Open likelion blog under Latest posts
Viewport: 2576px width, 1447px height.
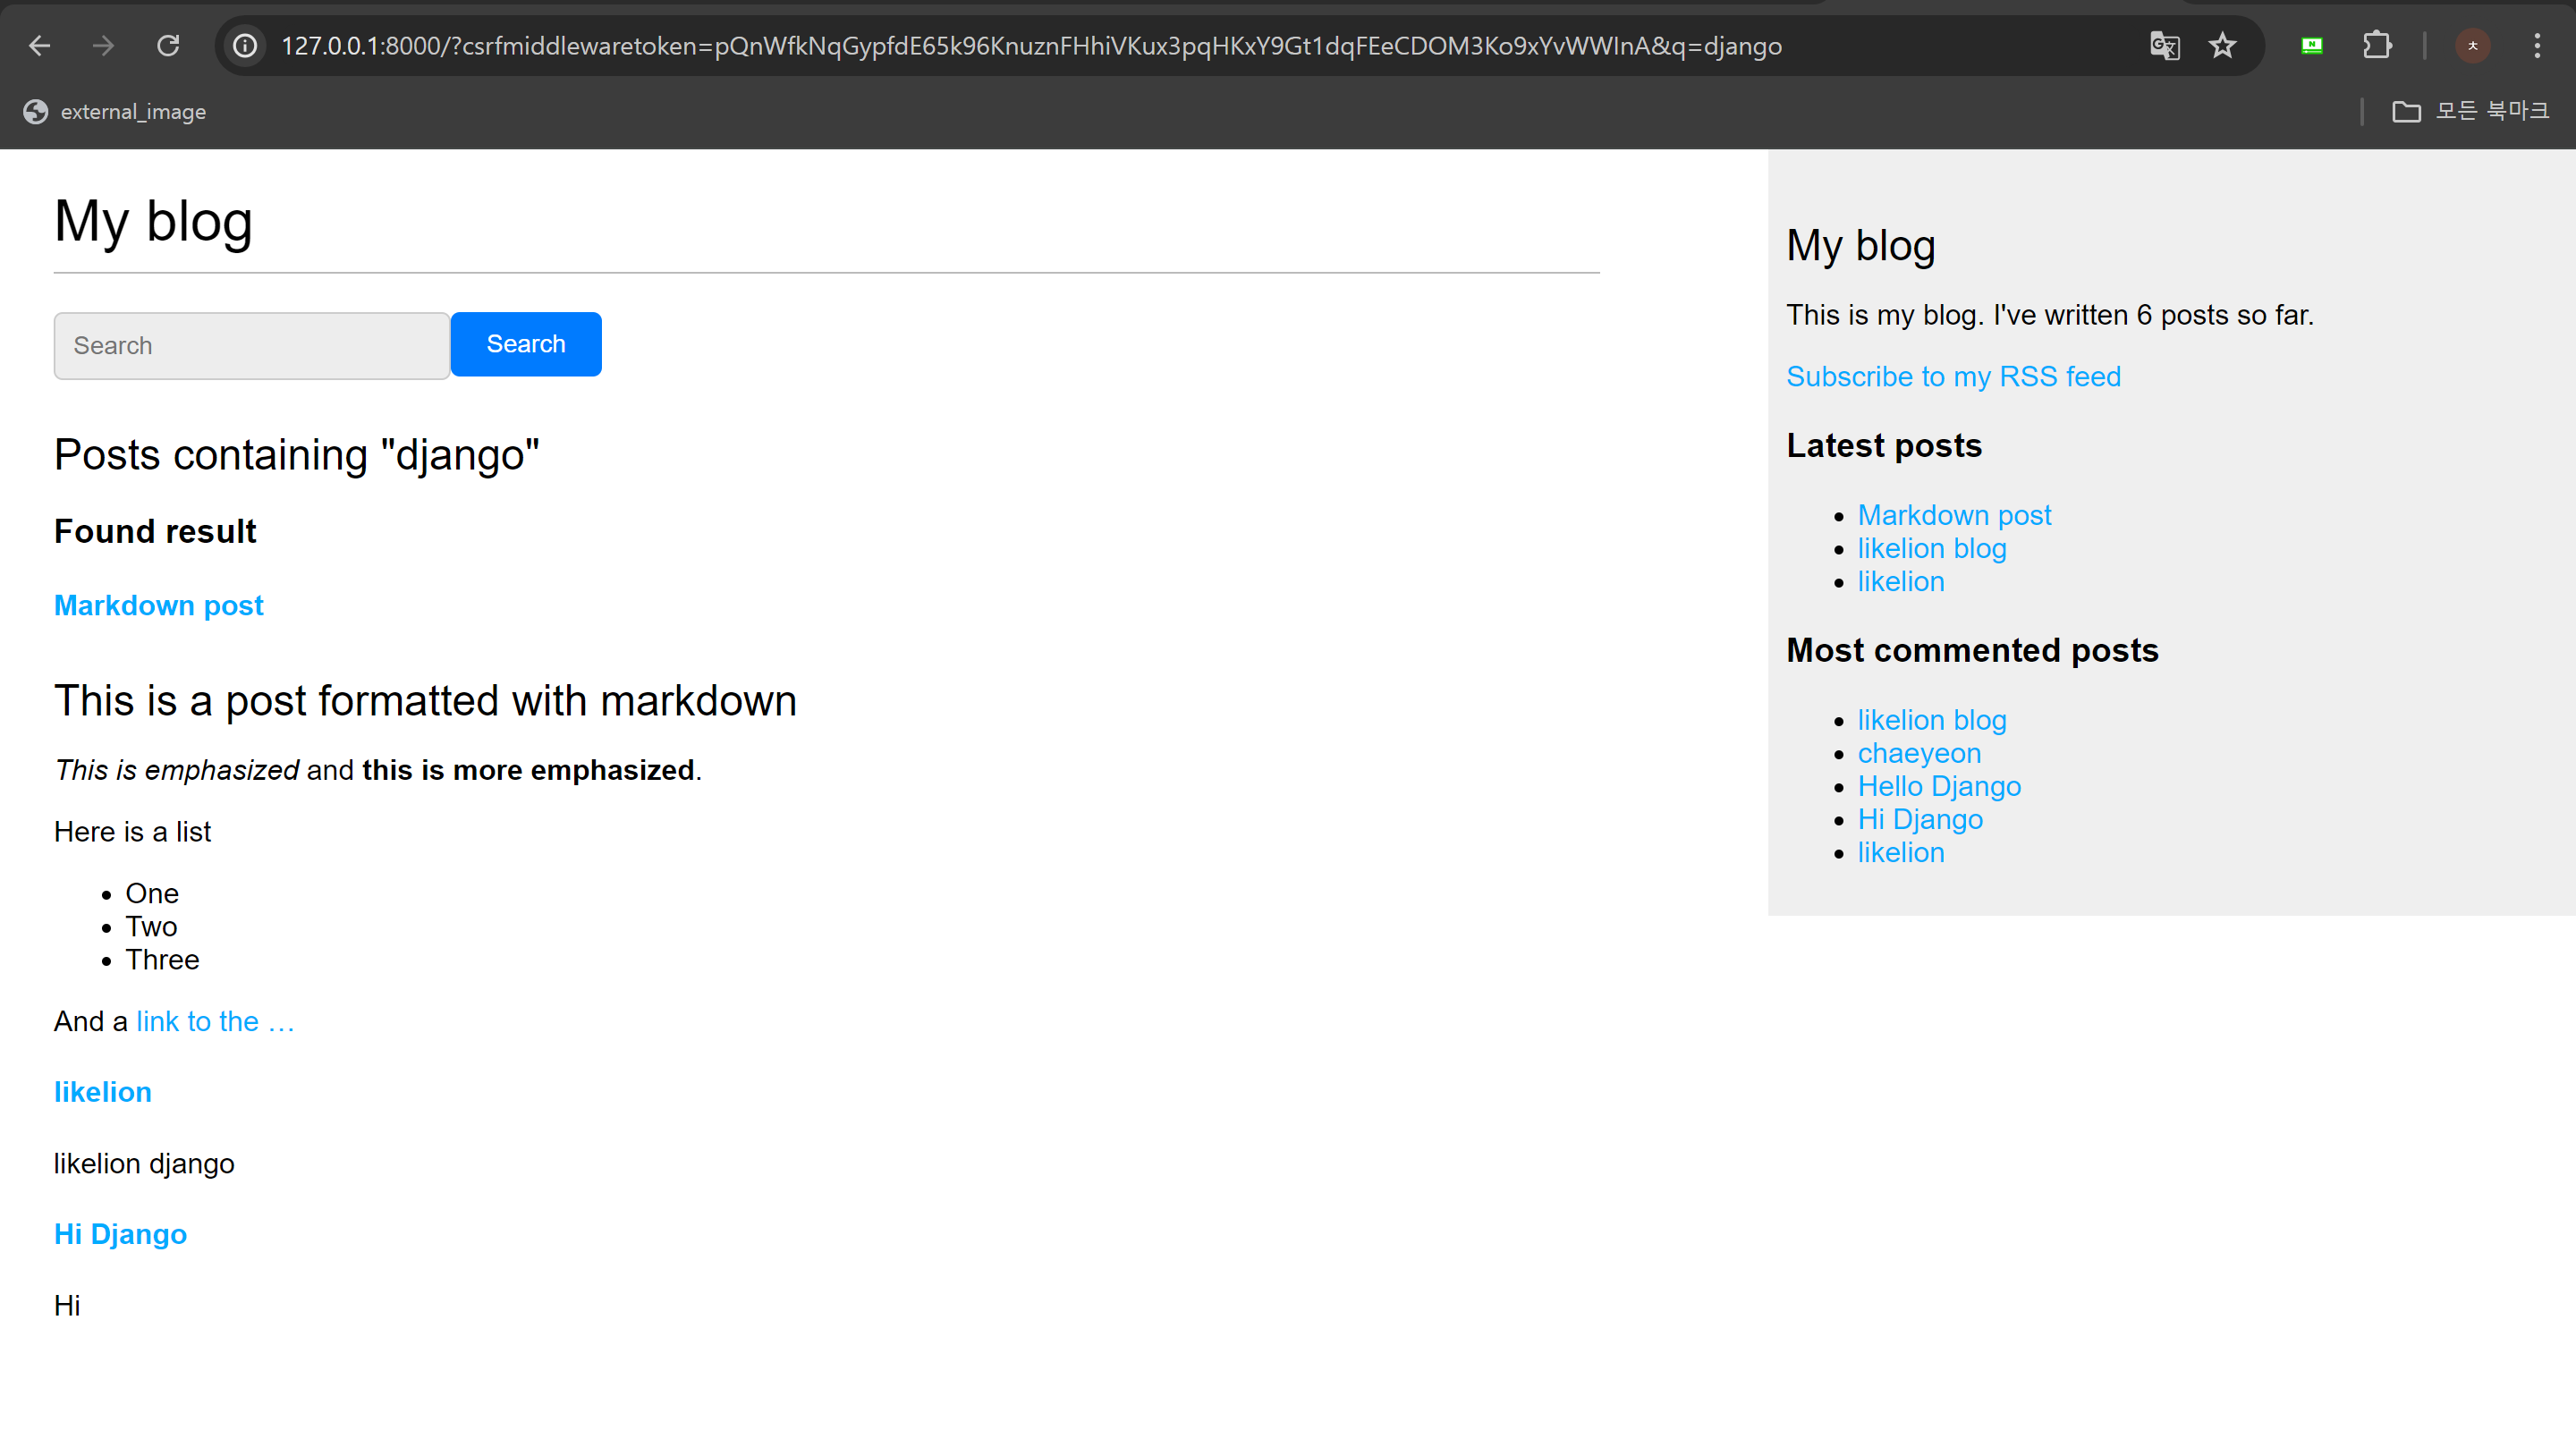[x=1931, y=548]
